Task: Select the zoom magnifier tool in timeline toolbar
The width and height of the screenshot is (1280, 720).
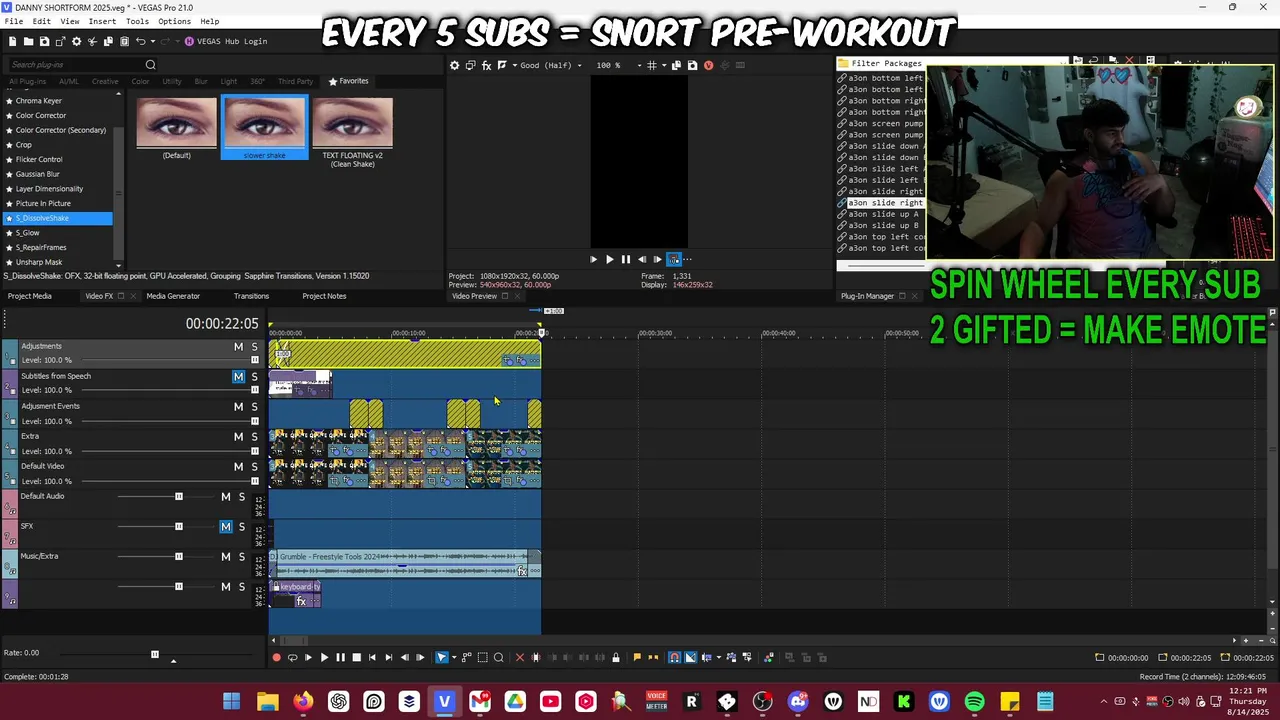Action: 498,657
